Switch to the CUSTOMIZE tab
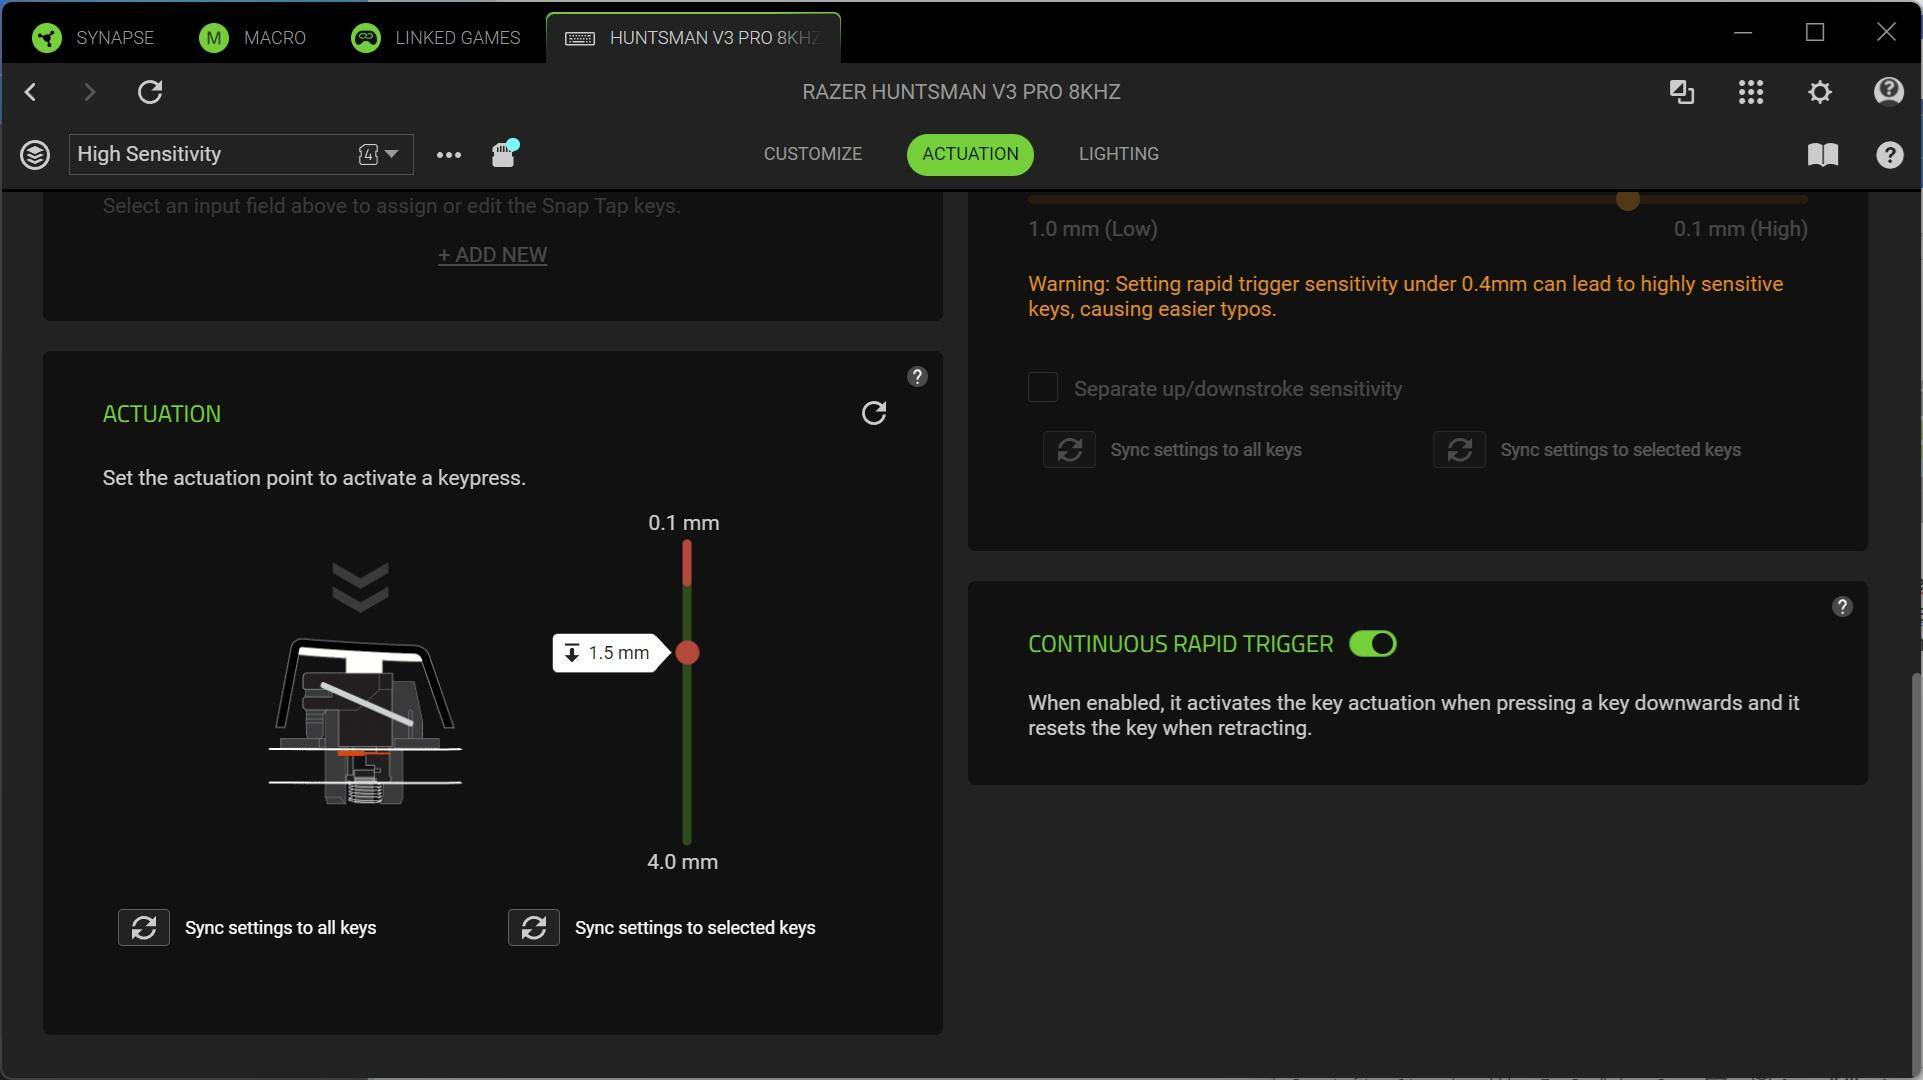The width and height of the screenshot is (1923, 1080). tap(812, 154)
